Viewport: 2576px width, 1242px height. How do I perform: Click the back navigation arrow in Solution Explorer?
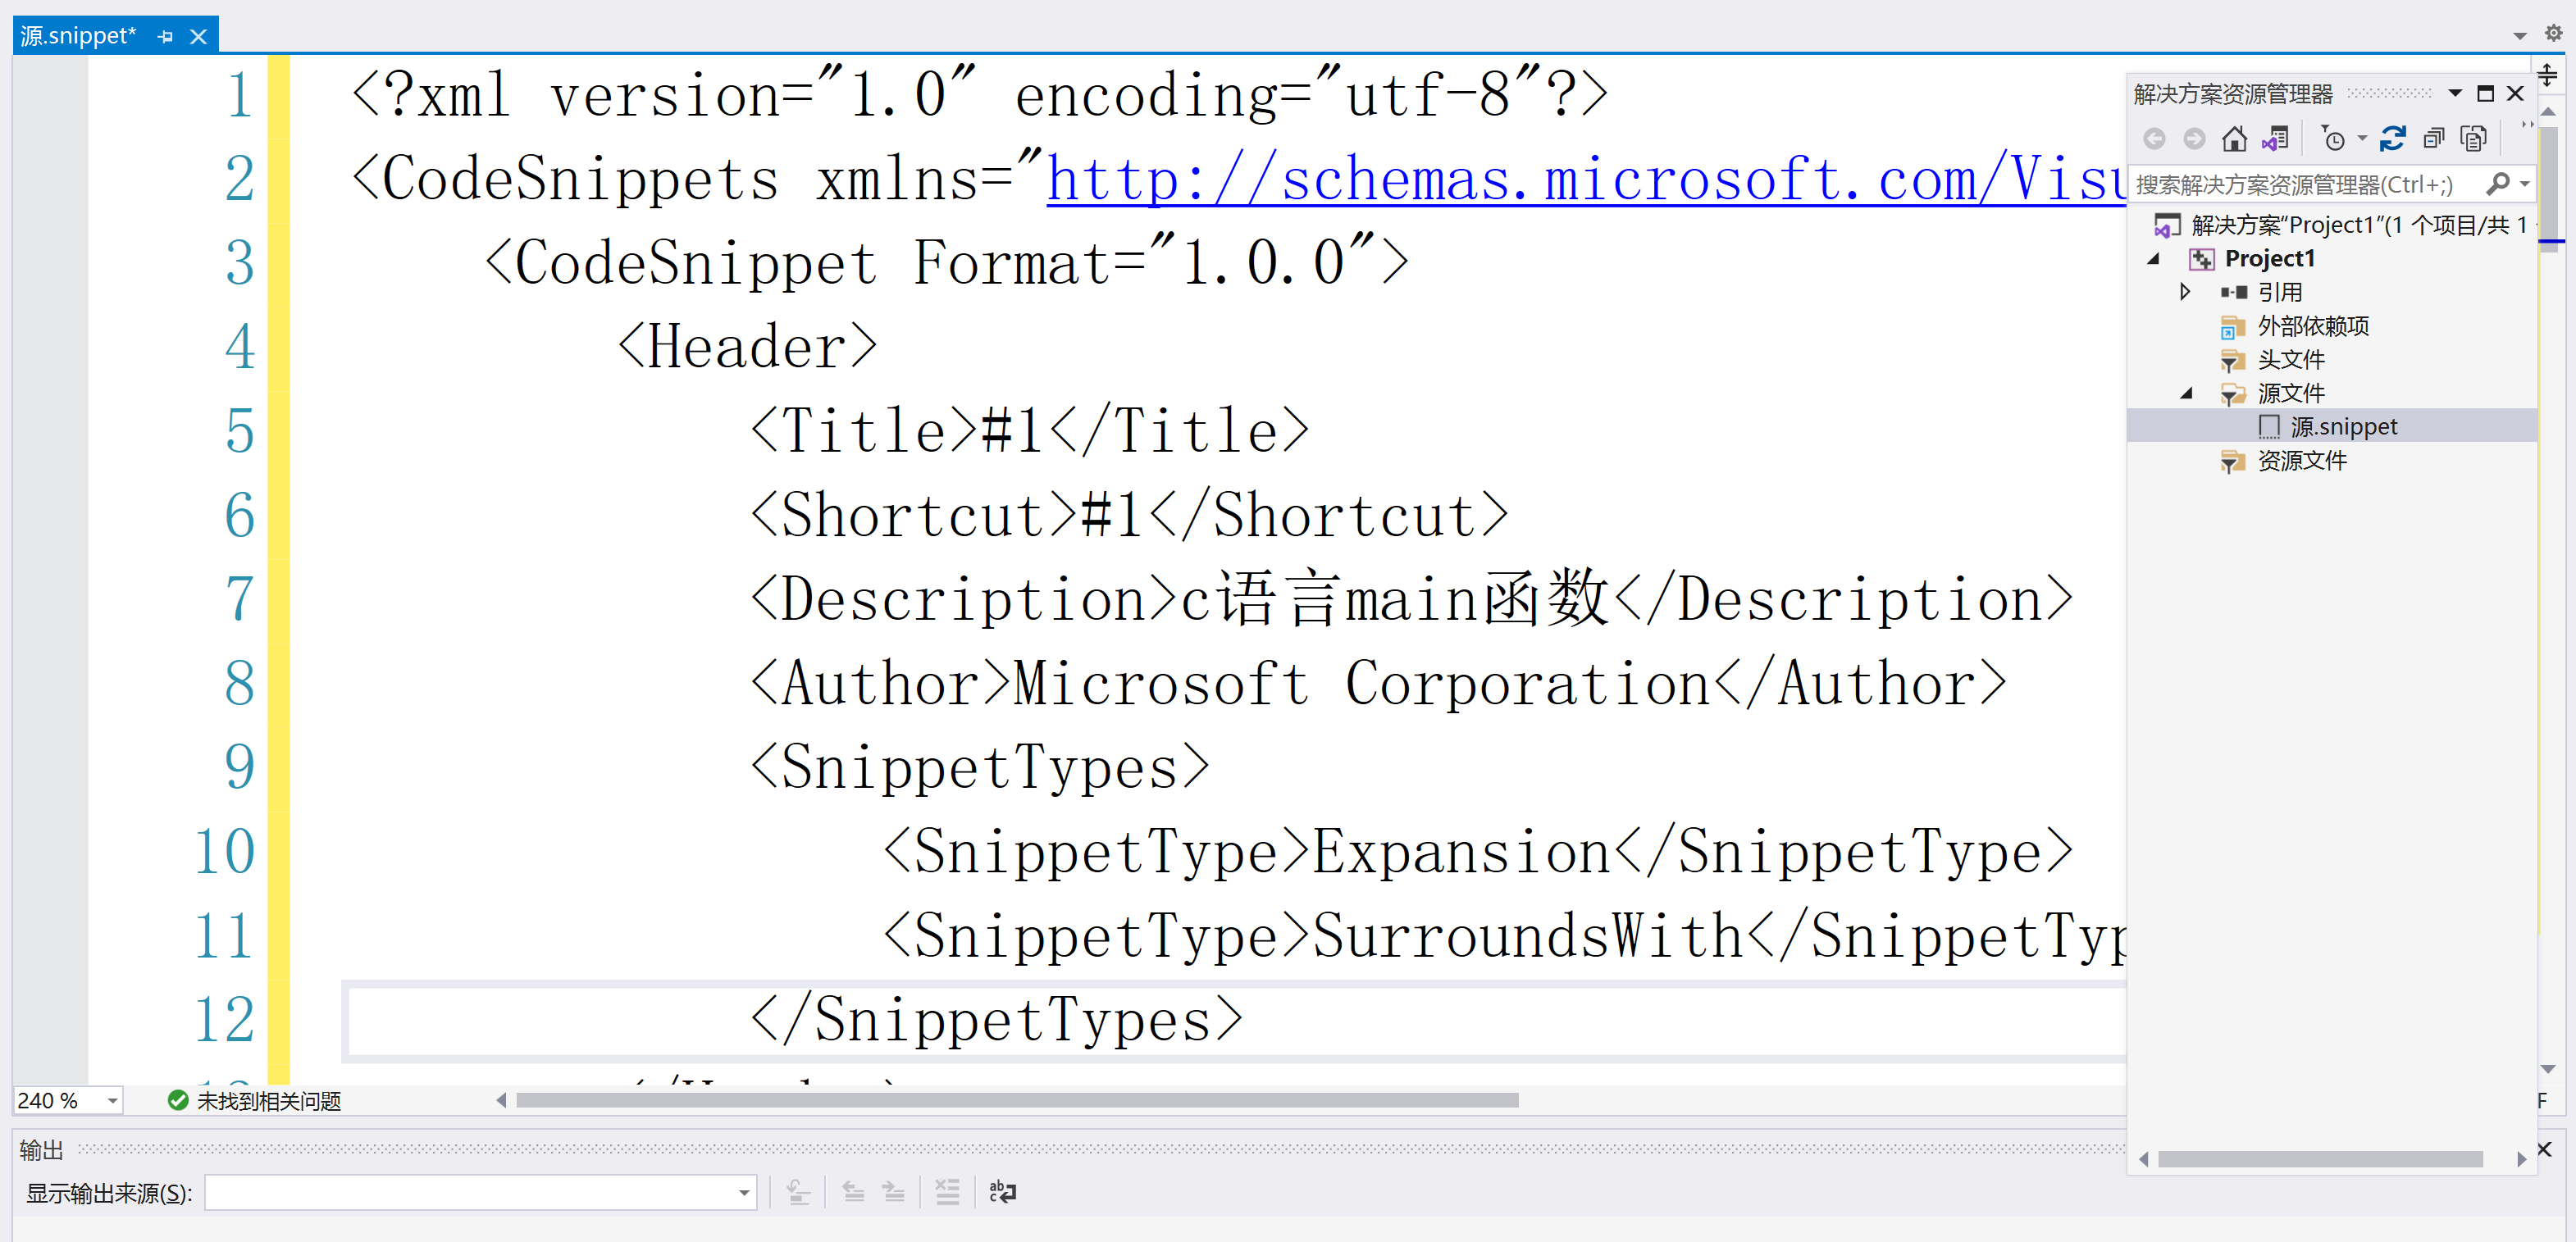[2154, 138]
